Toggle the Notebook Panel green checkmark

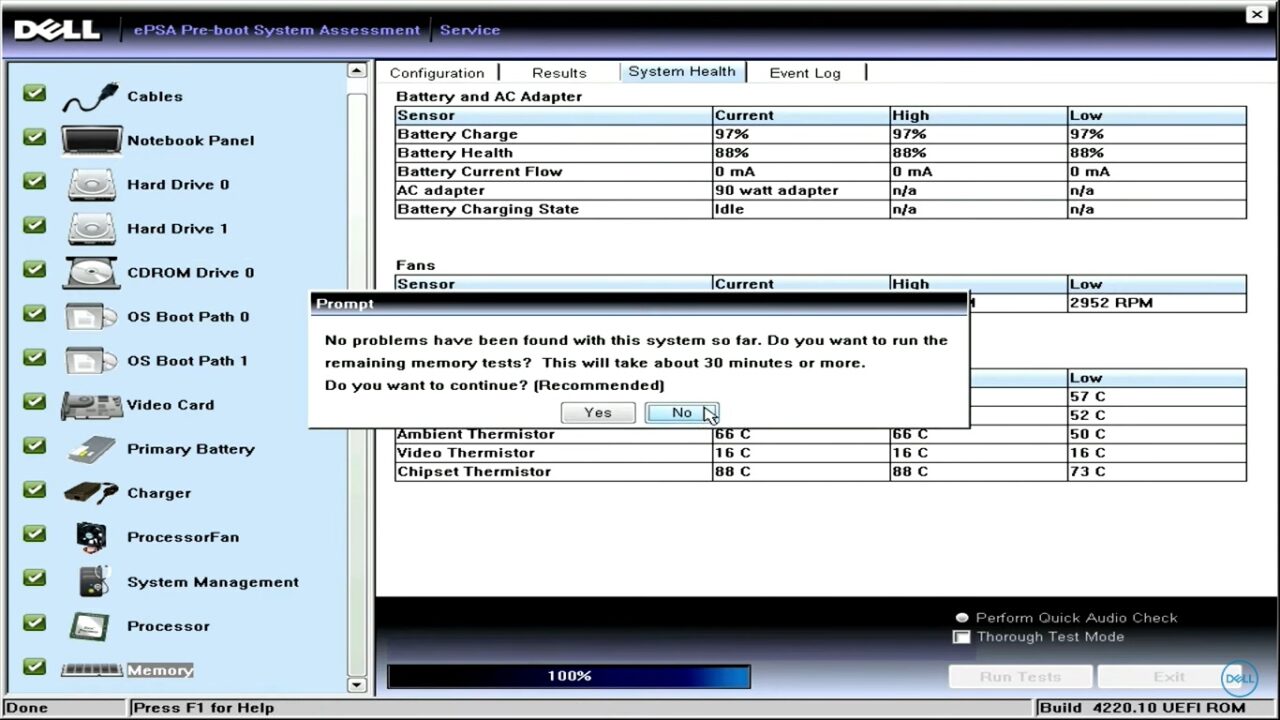click(35, 137)
